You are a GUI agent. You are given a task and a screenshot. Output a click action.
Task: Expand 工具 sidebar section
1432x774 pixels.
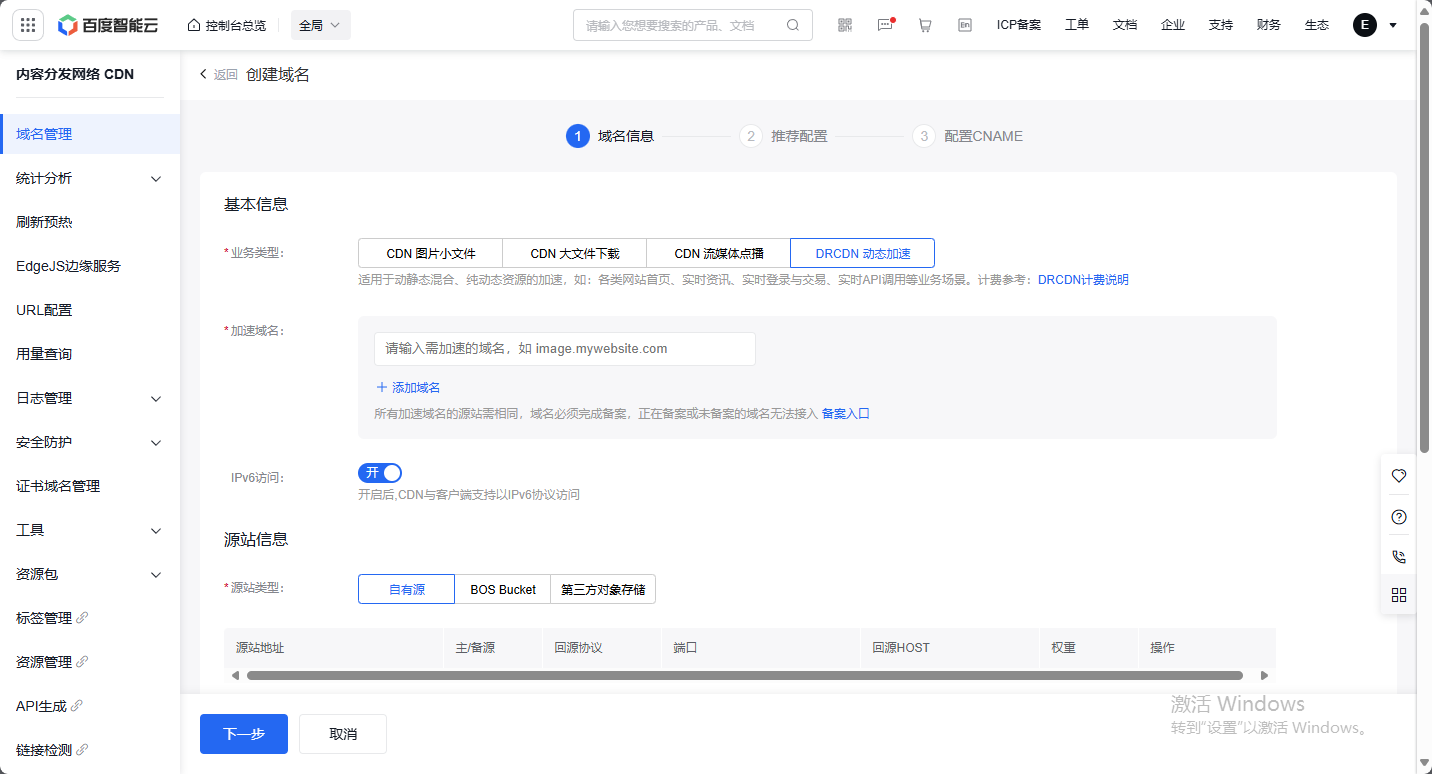pyautogui.click(x=90, y=530)
